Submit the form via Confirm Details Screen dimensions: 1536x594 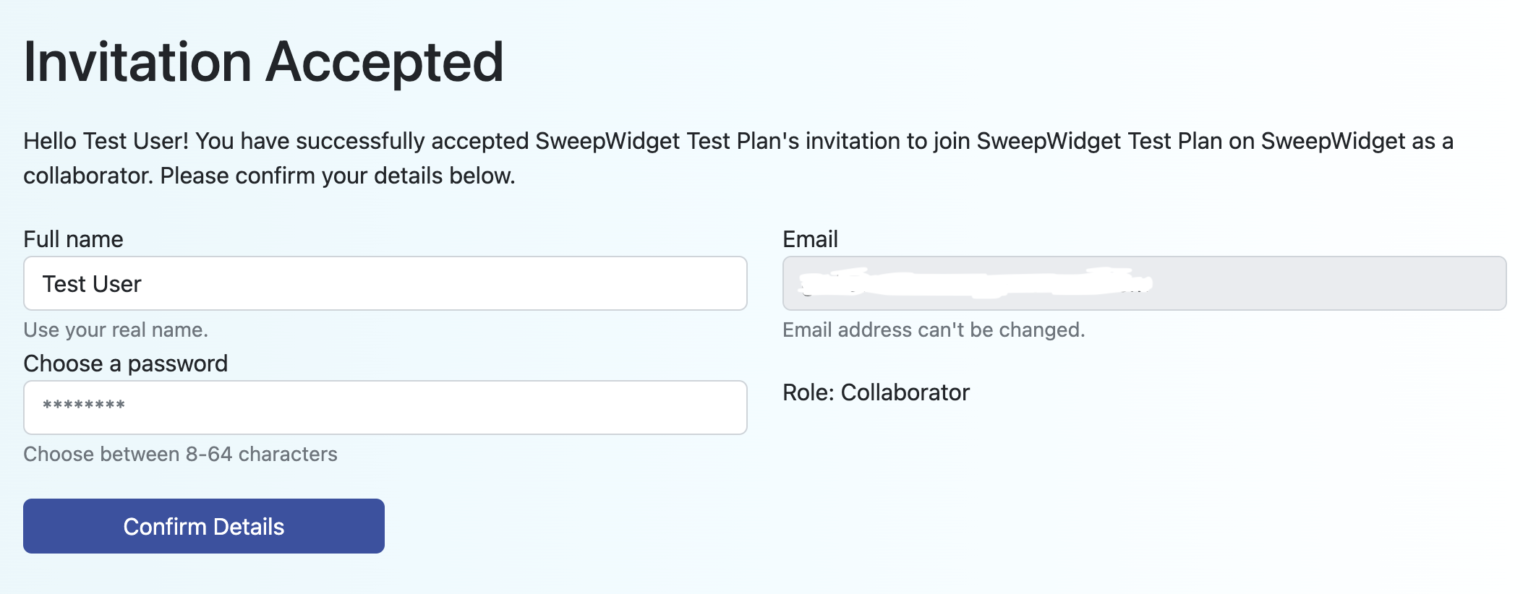pos(203,525)
